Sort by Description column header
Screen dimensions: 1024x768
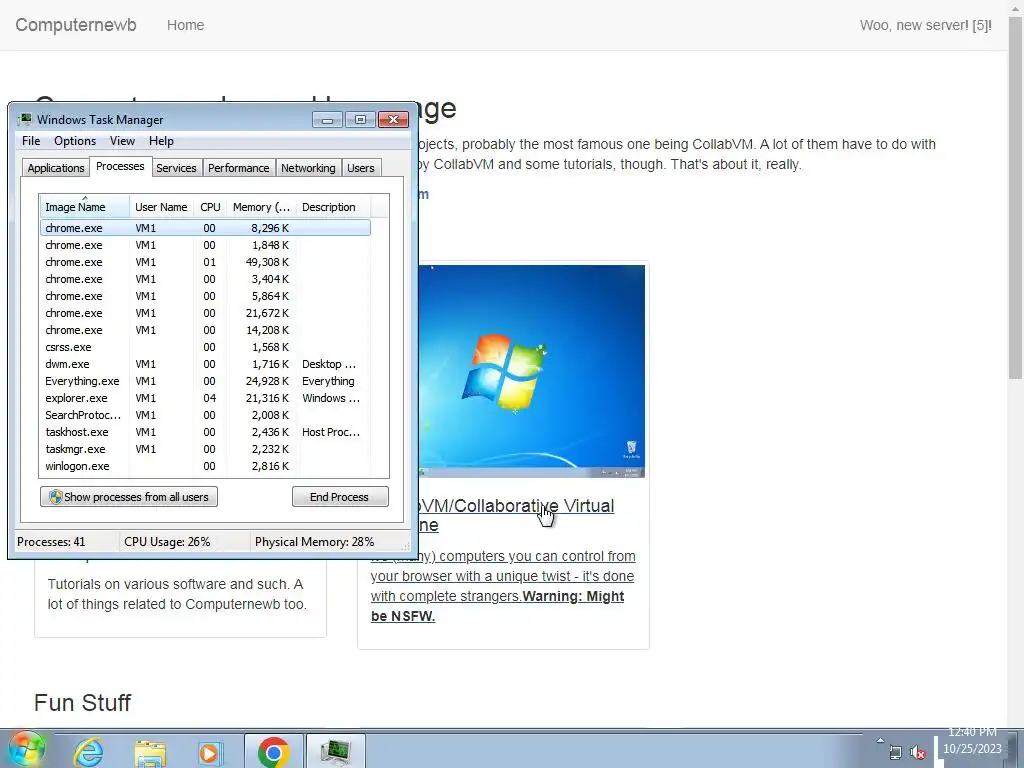coord(333,207)
